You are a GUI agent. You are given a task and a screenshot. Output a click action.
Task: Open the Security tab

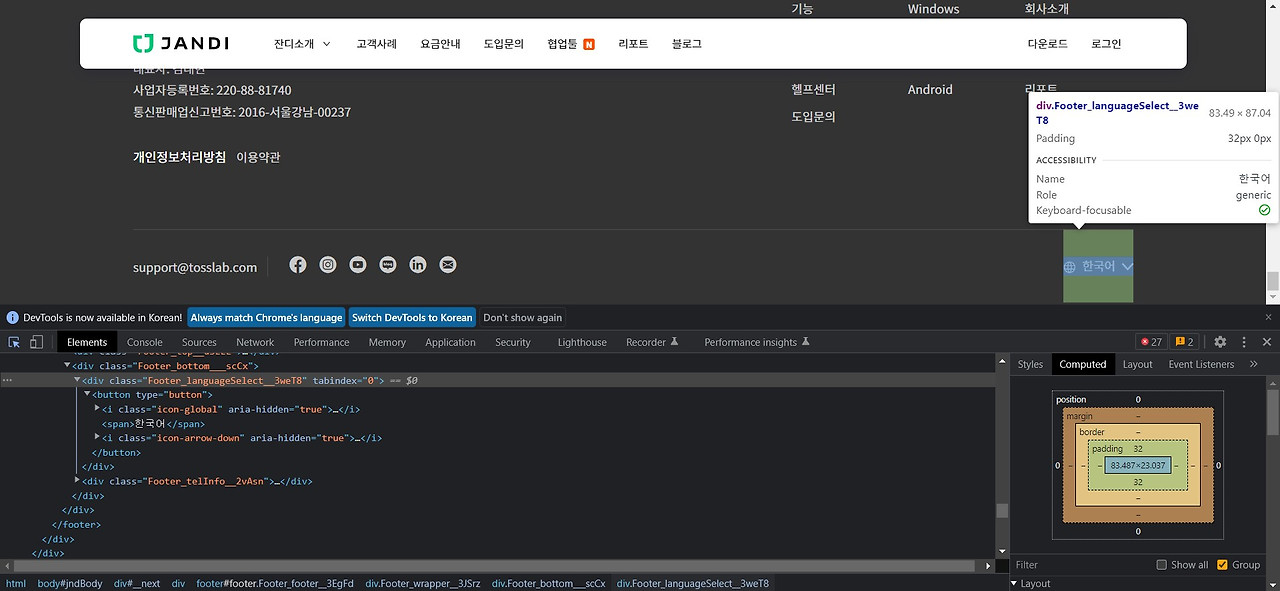[513, 342]
